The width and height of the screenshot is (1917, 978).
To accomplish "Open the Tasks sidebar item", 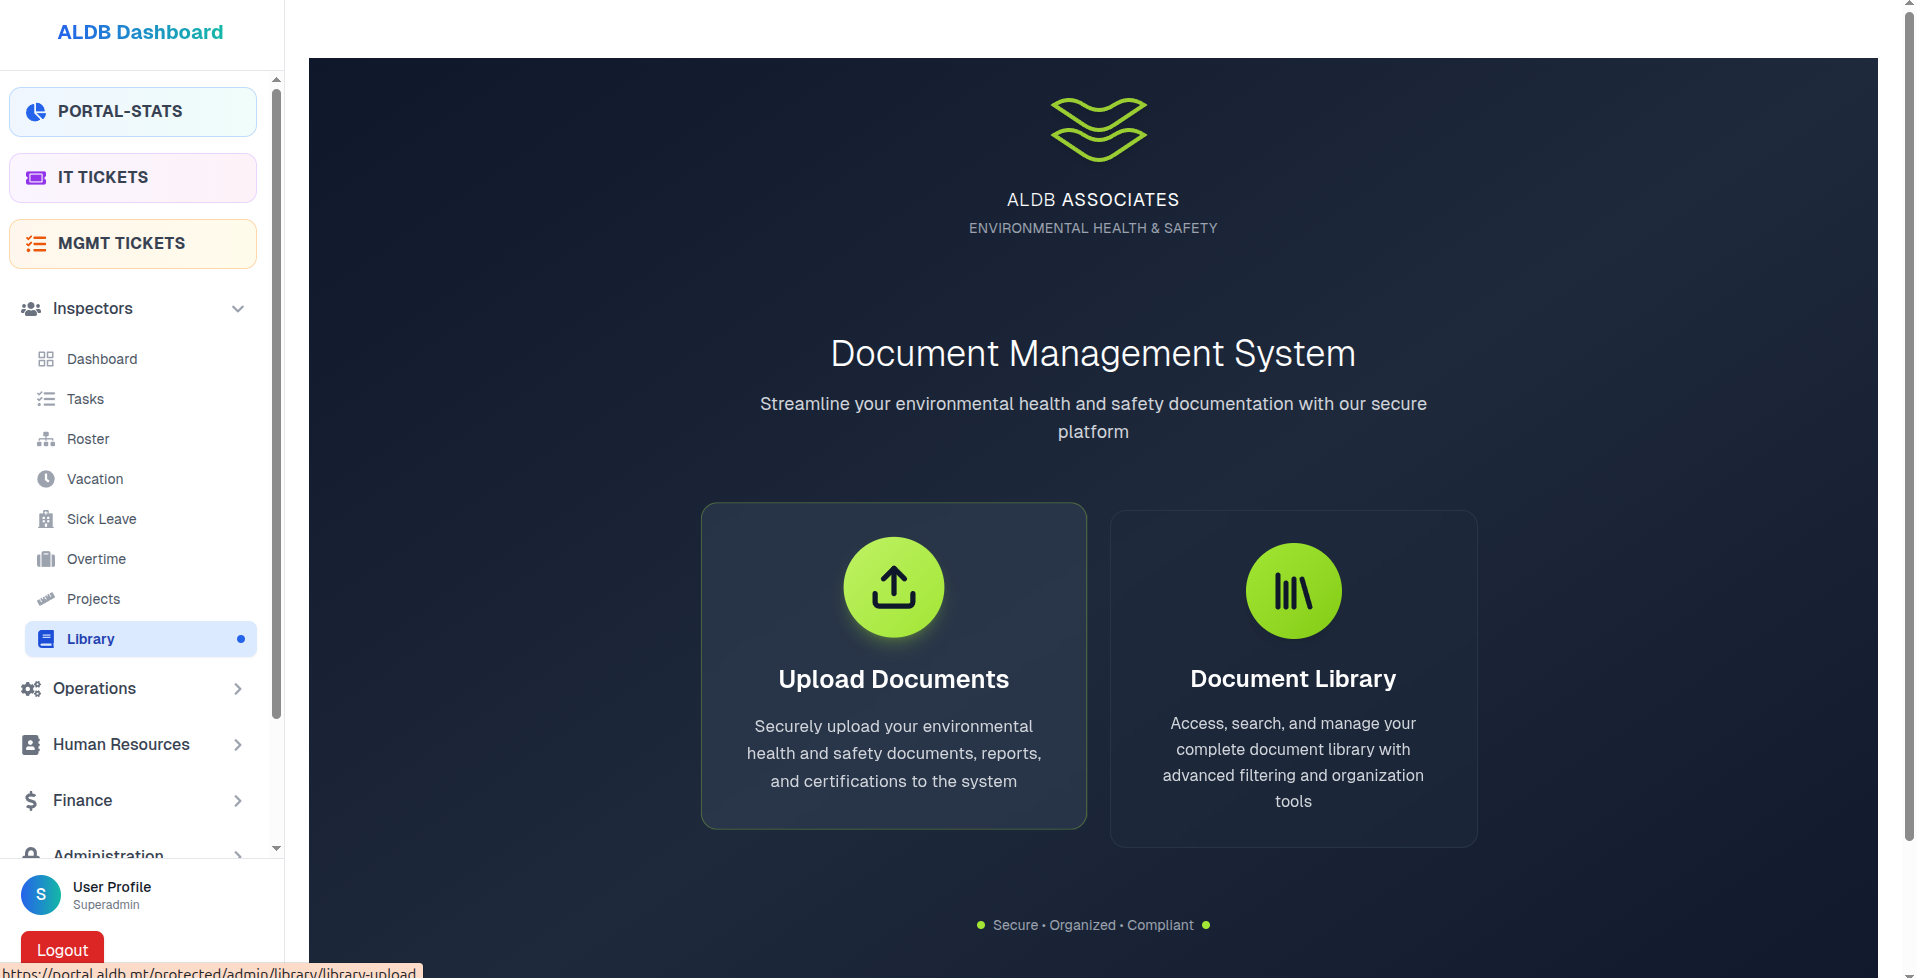I will pyautogui.click(x=85, y=399).
